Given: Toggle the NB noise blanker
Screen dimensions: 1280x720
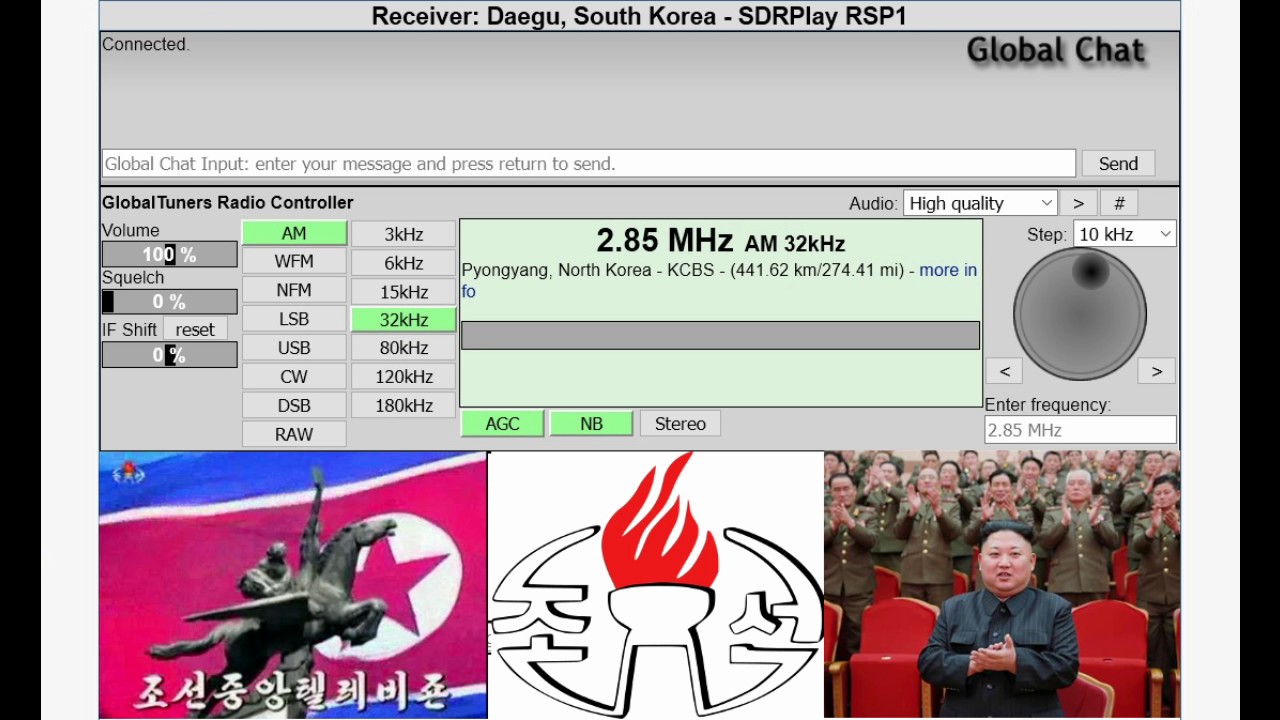Looking at the screenshot, I should click(591, 424).
